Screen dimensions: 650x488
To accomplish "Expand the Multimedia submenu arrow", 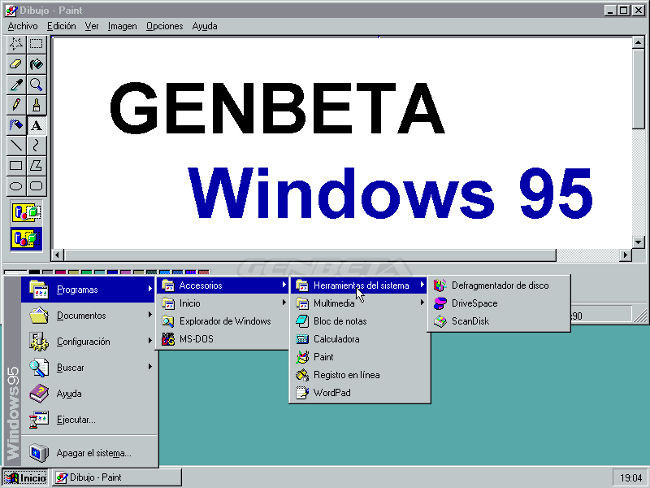I will click(422, 303).
